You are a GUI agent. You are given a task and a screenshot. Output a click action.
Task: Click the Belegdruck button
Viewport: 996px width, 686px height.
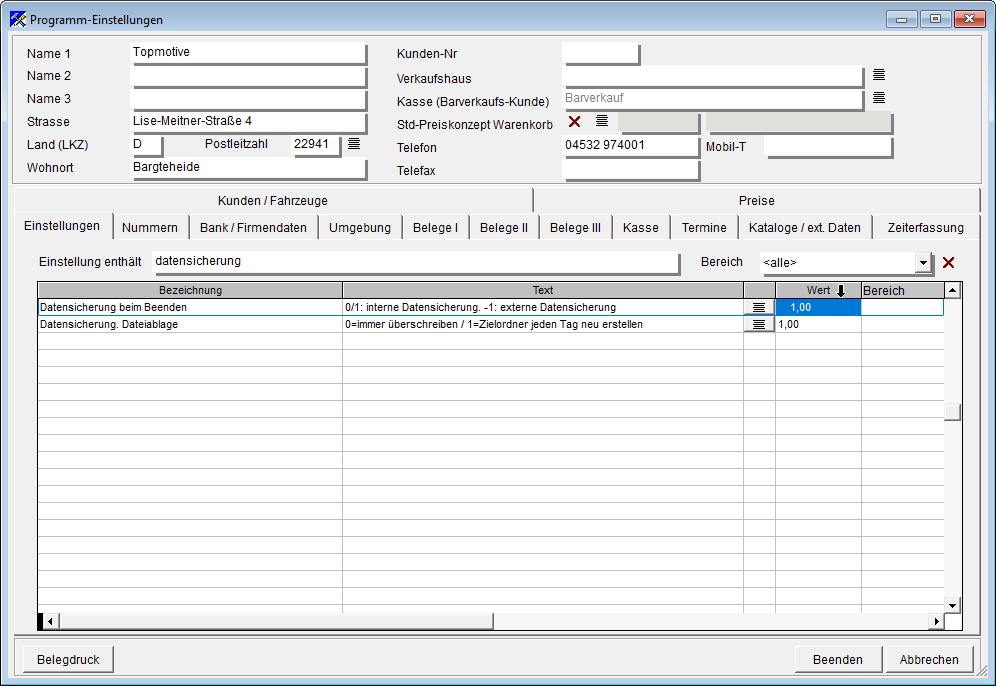pyautogui.click(x=68, y=659)
